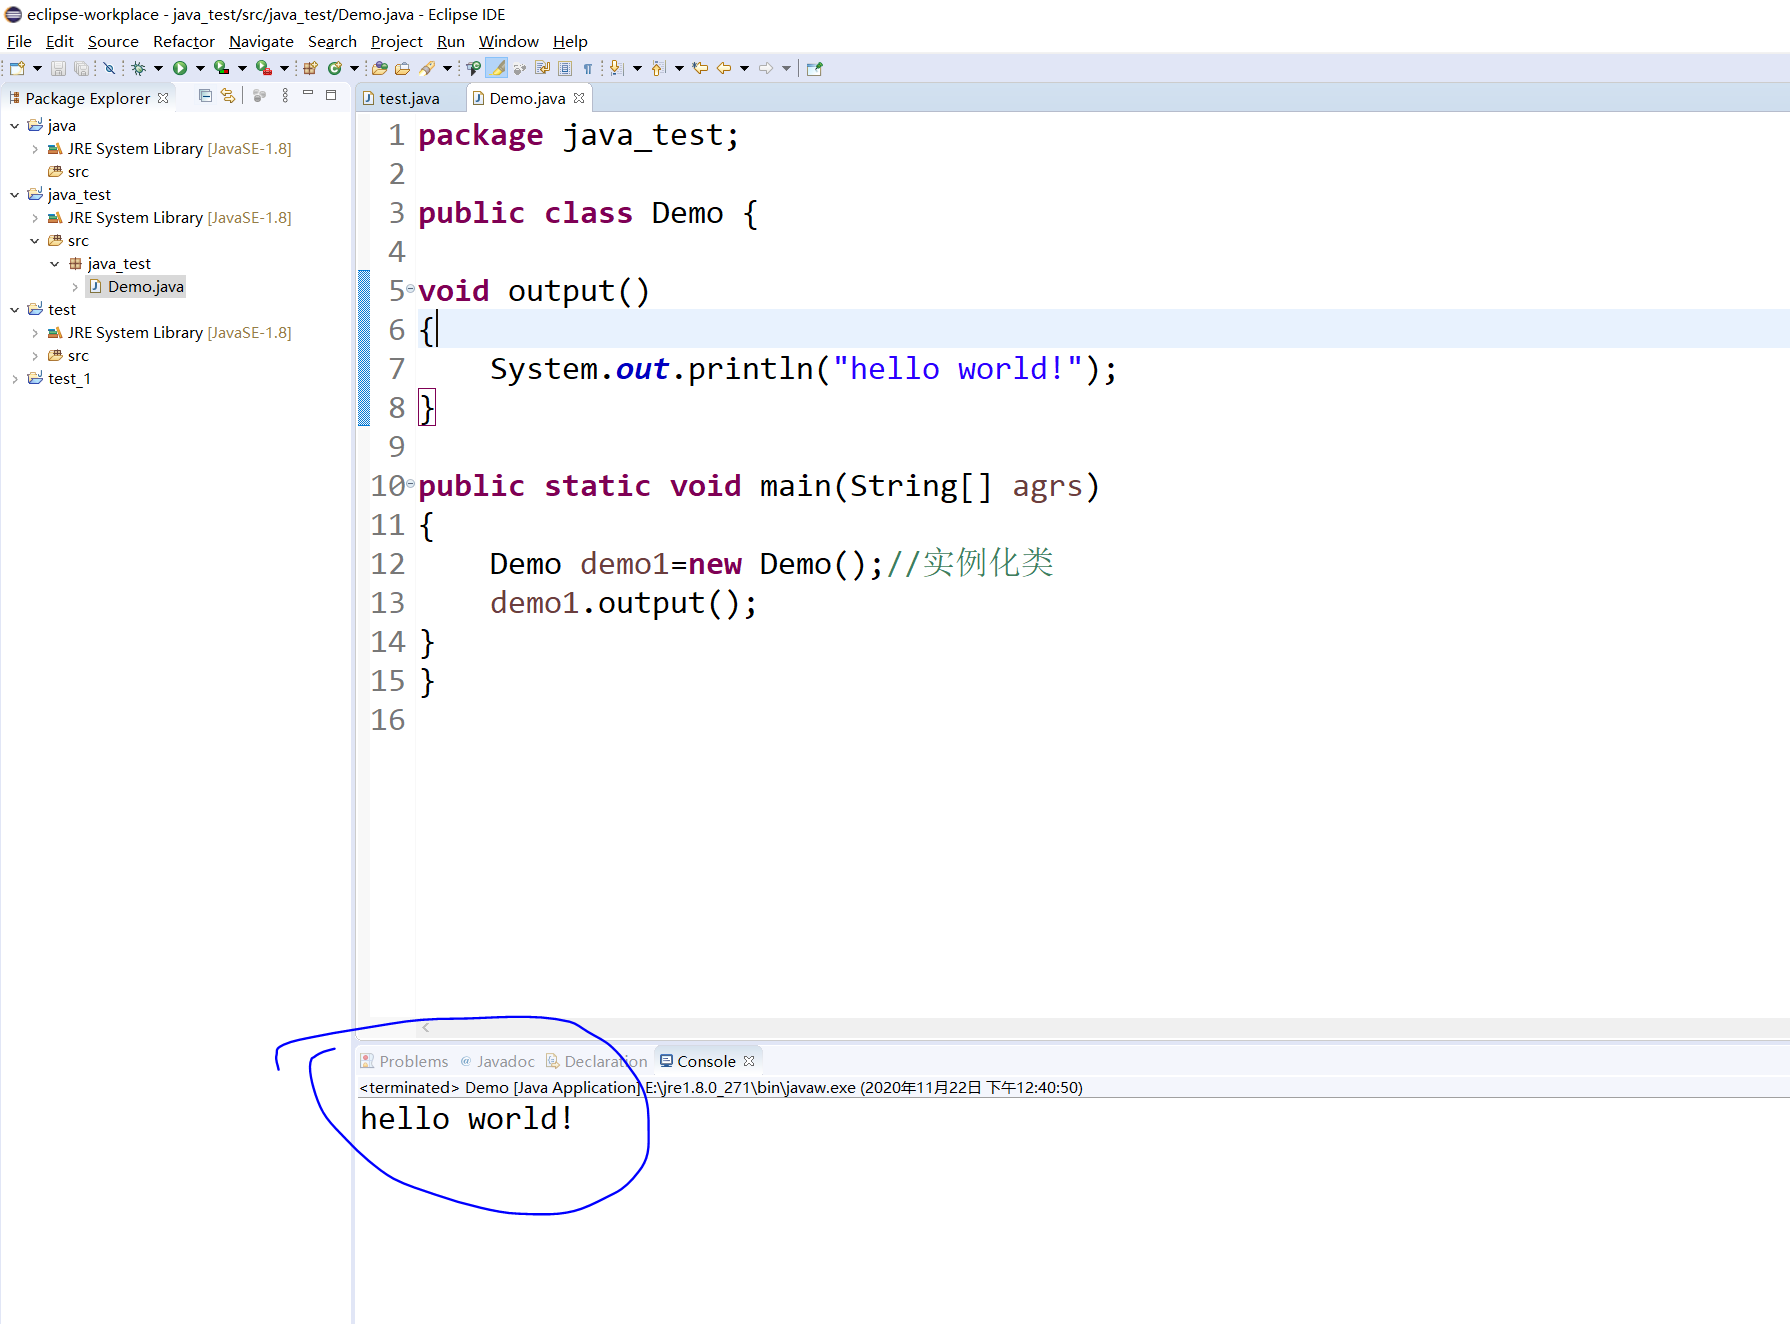Open Package Explorer View Menu dots
This screenshot has height=1324, width=1790.
tap(285, 96)
